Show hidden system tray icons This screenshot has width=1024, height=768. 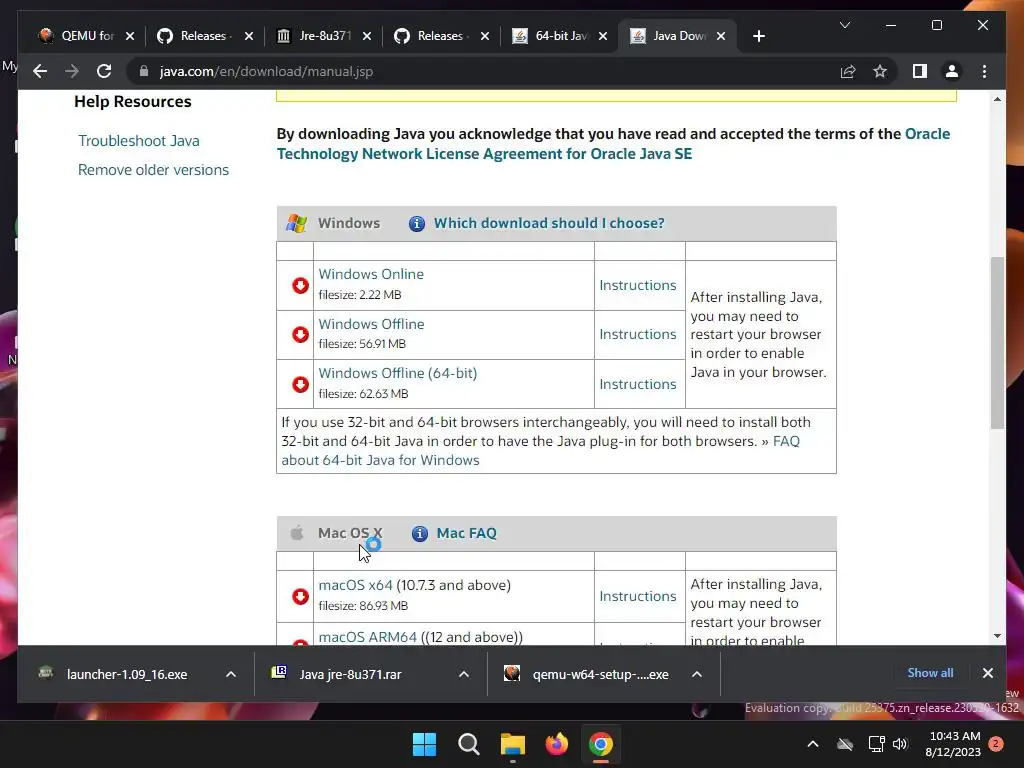[x=813, y=744]
